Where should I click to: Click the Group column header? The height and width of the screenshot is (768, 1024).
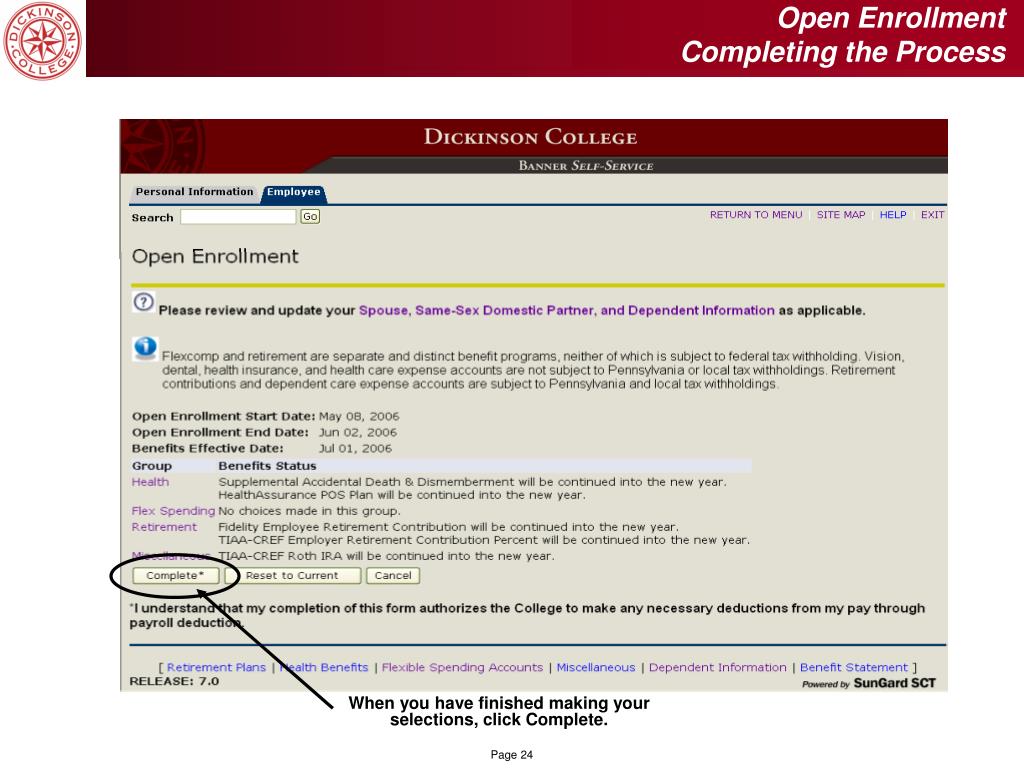coord(152,466)
